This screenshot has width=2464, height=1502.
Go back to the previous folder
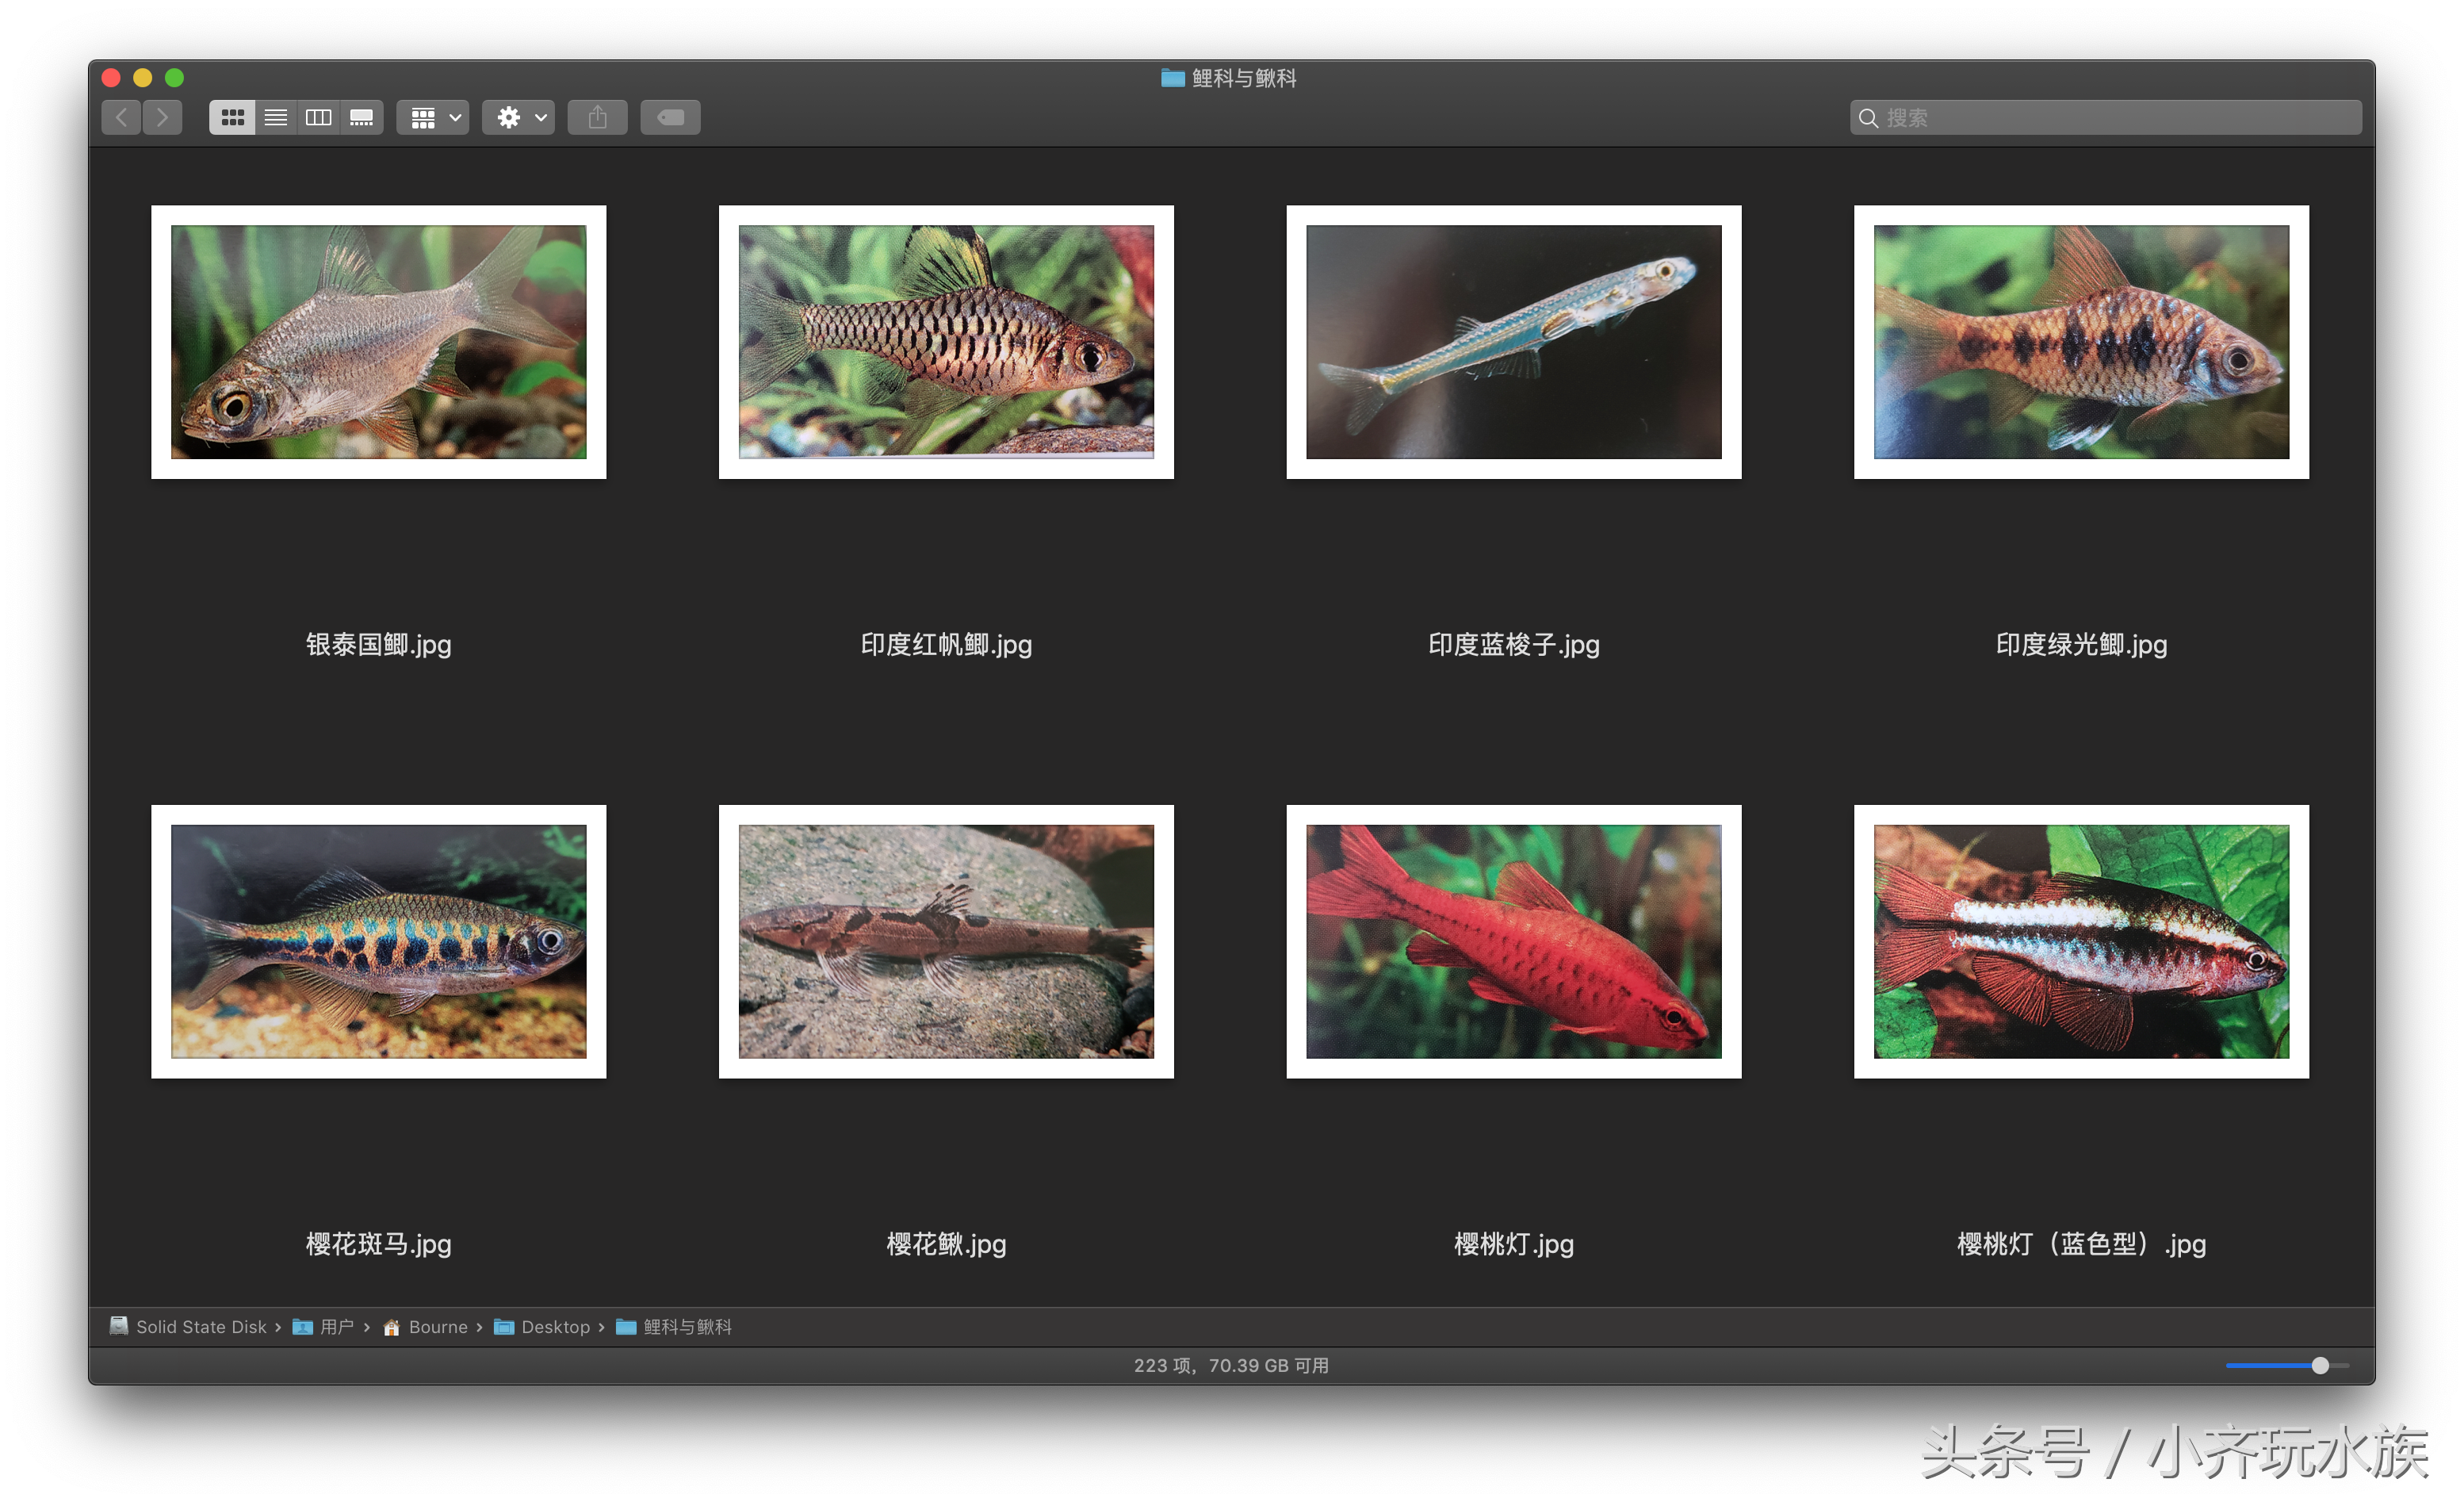[121, 118]
